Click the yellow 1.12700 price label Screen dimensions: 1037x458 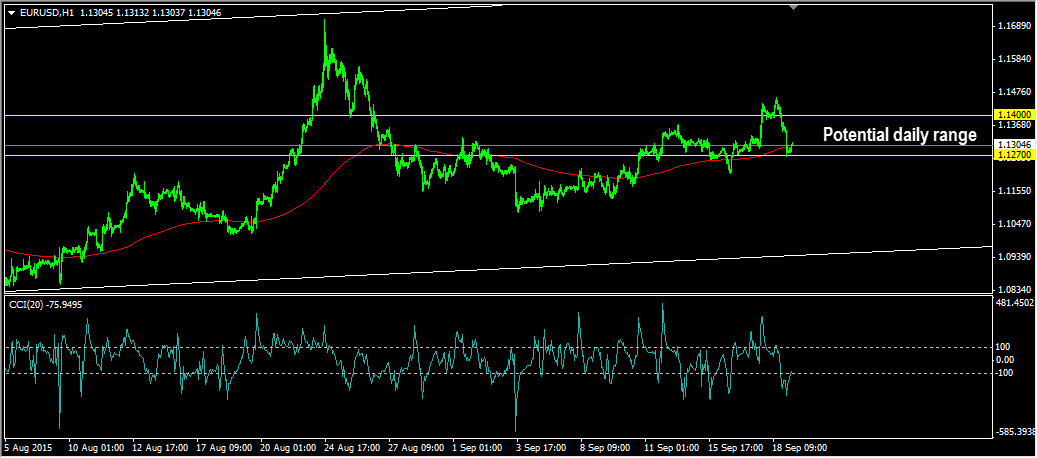(1013, 155)
